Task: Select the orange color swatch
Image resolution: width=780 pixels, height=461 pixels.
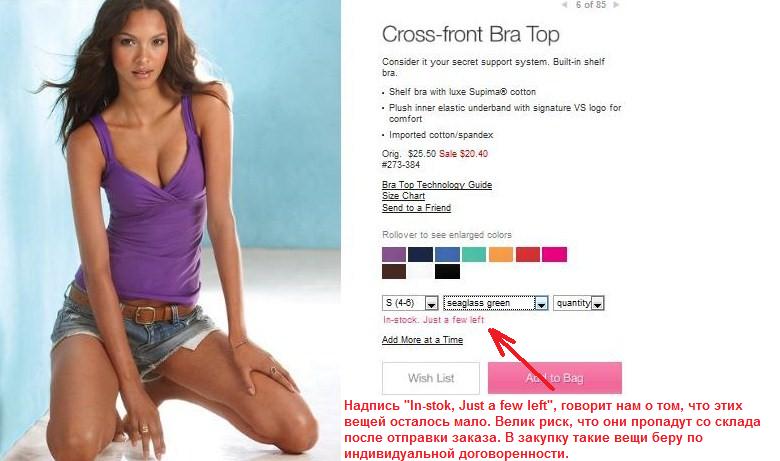Action: [501, 254]
